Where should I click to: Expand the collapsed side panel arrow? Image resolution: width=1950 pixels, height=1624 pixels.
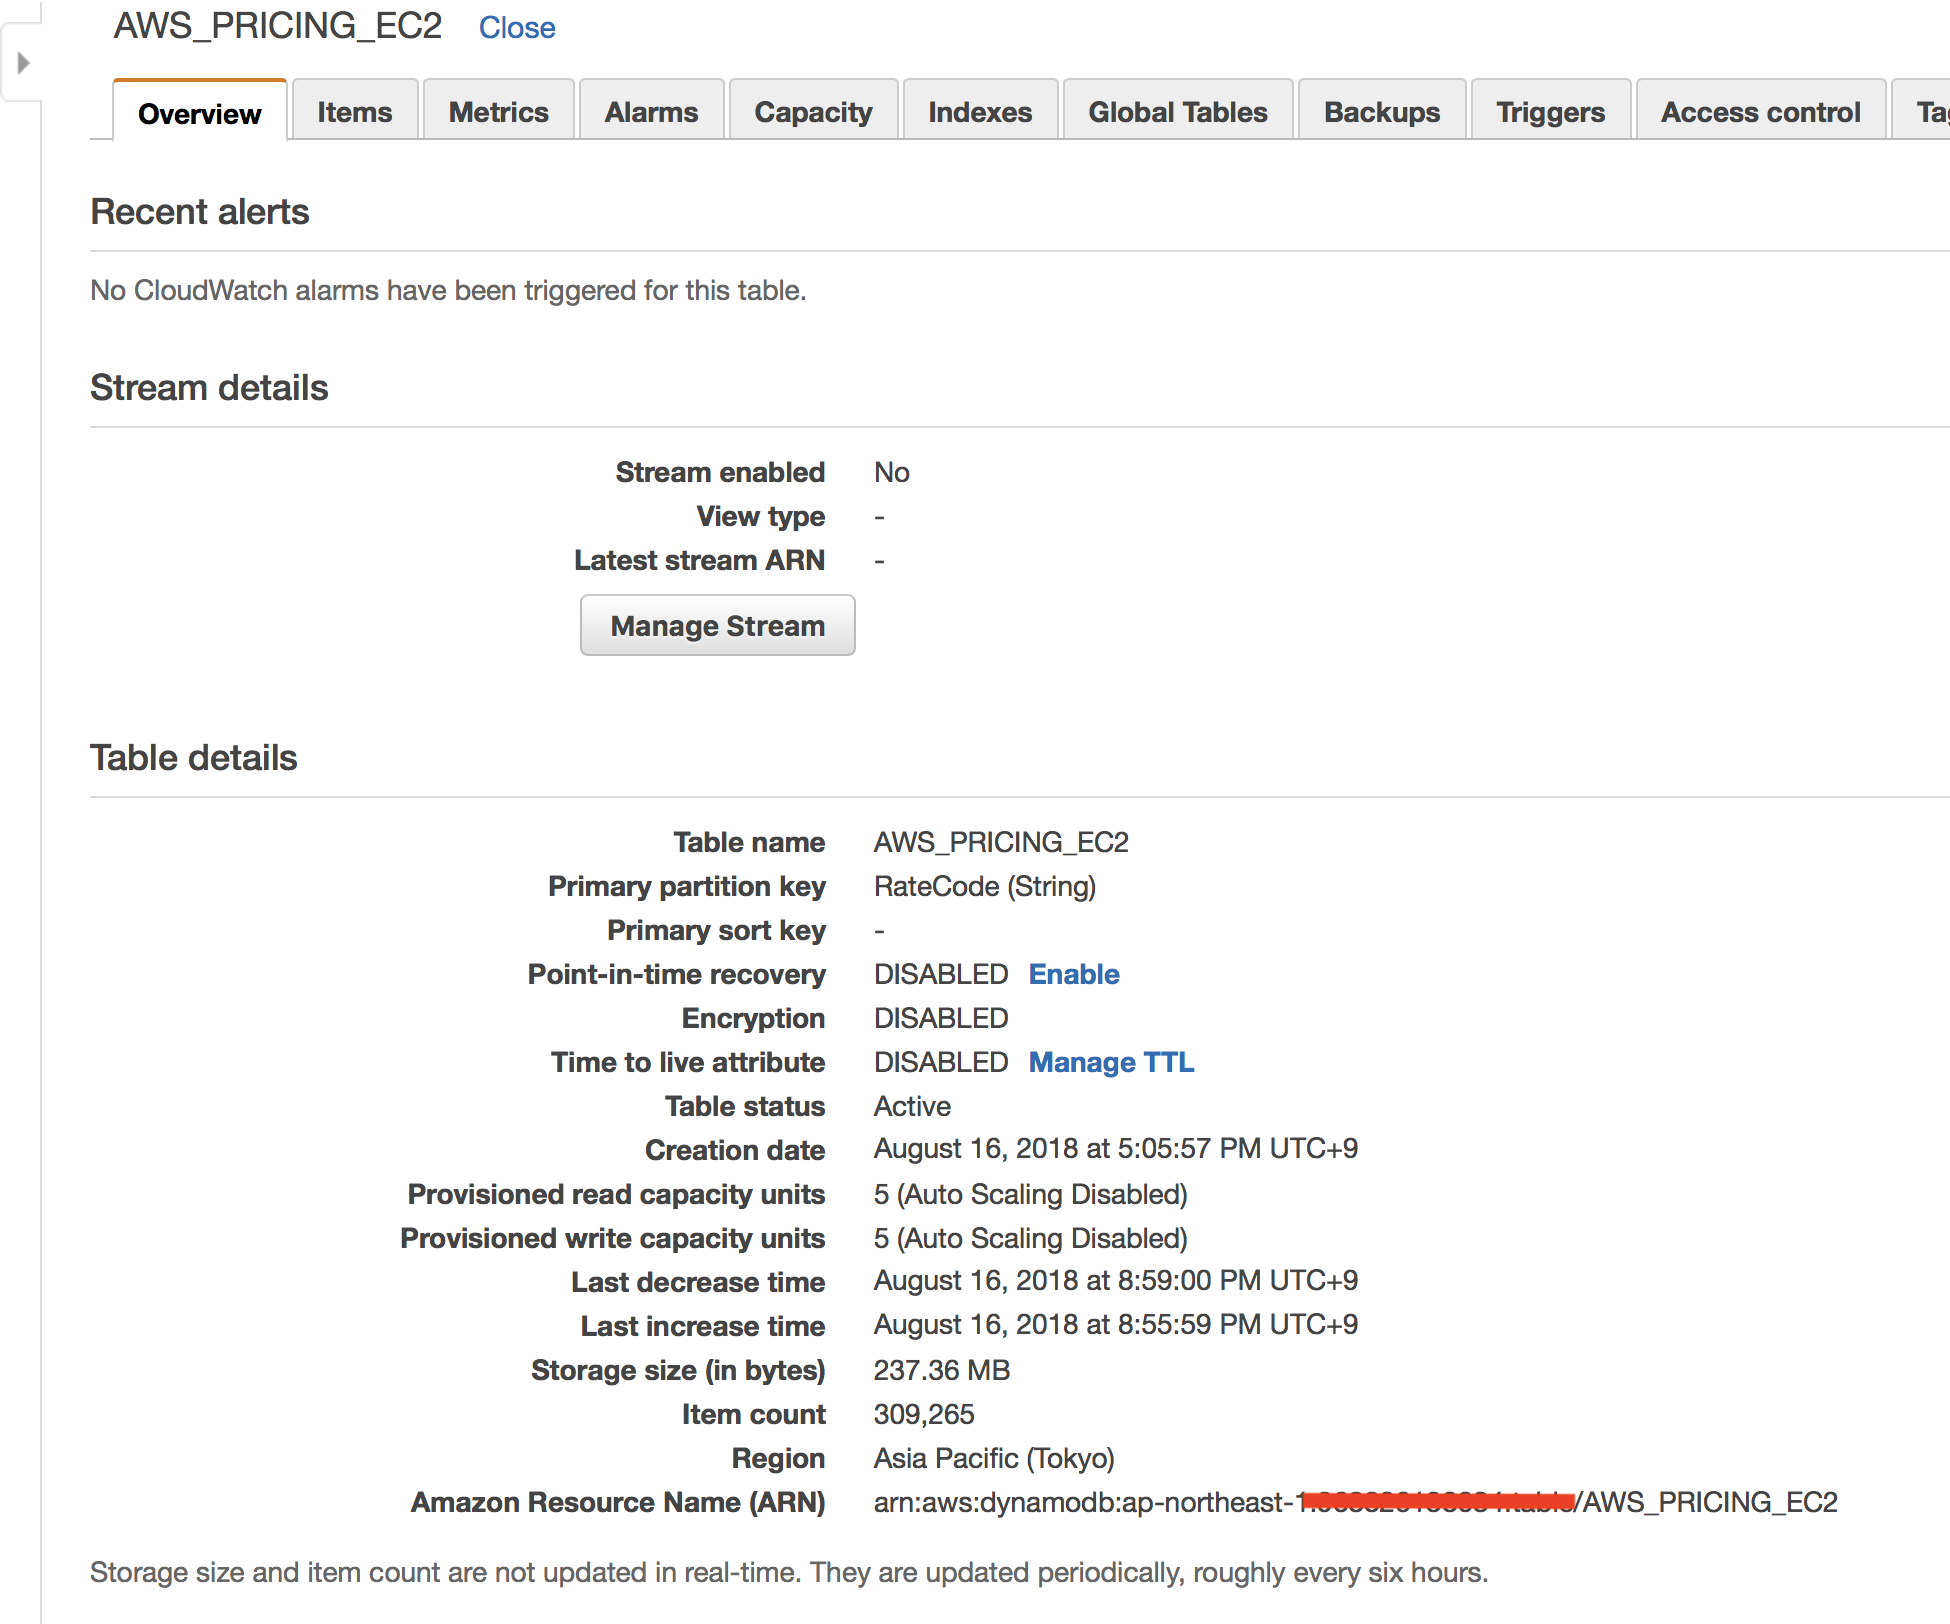pos(22,64)
